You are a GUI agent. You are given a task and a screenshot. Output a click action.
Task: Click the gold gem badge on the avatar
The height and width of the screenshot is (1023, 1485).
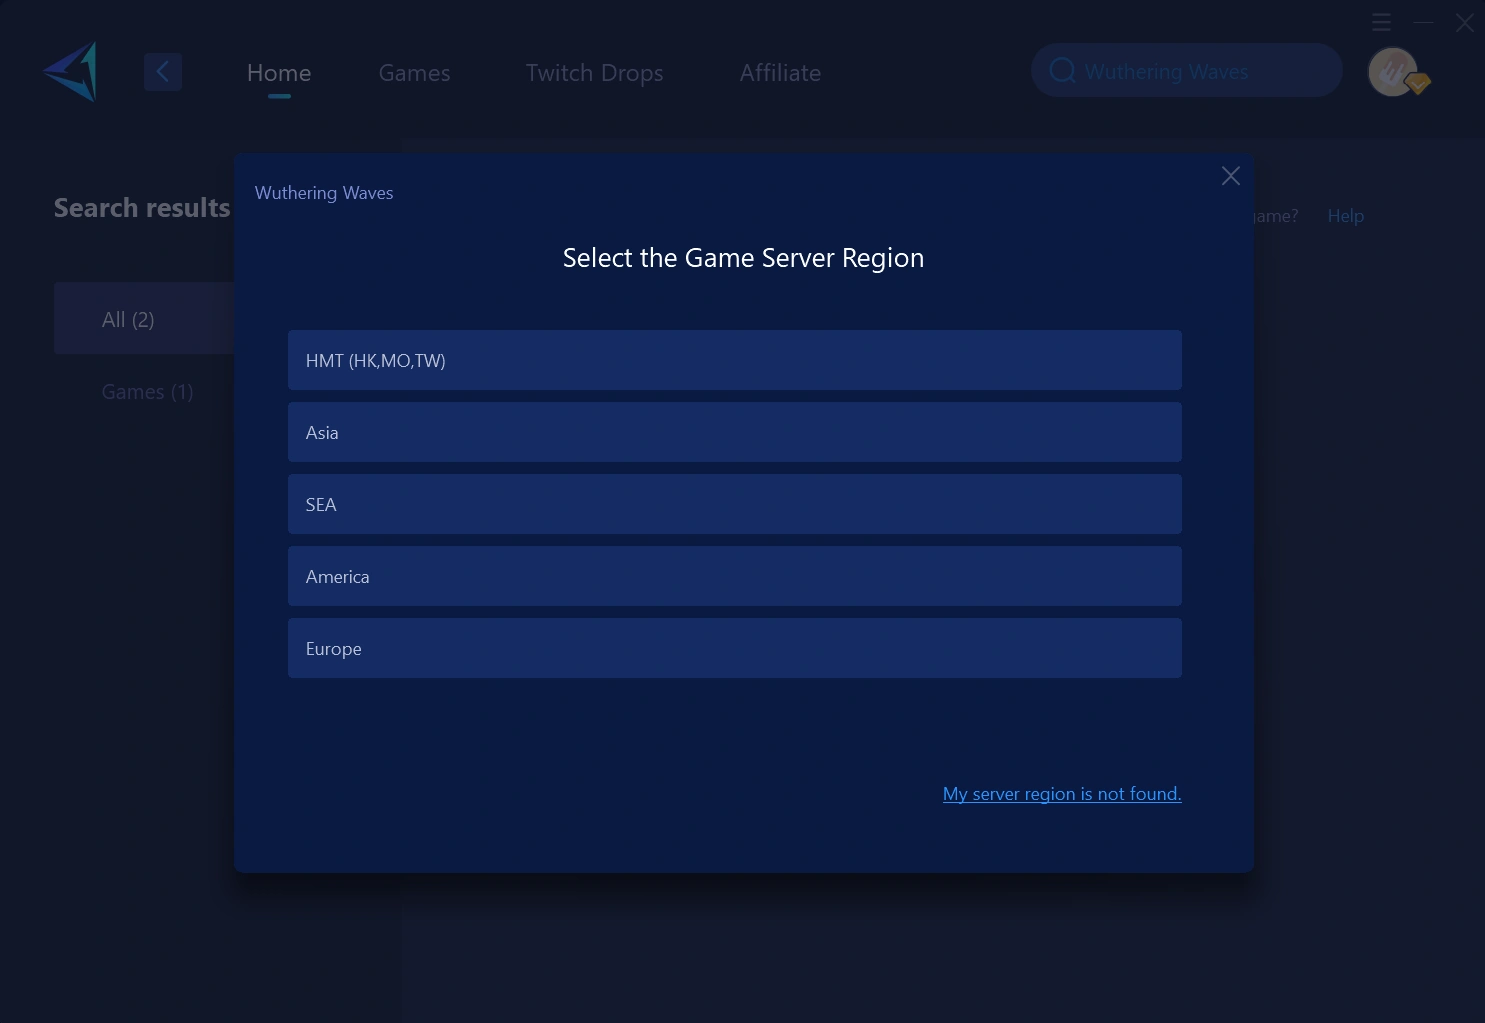click(x=1417, y=84)
